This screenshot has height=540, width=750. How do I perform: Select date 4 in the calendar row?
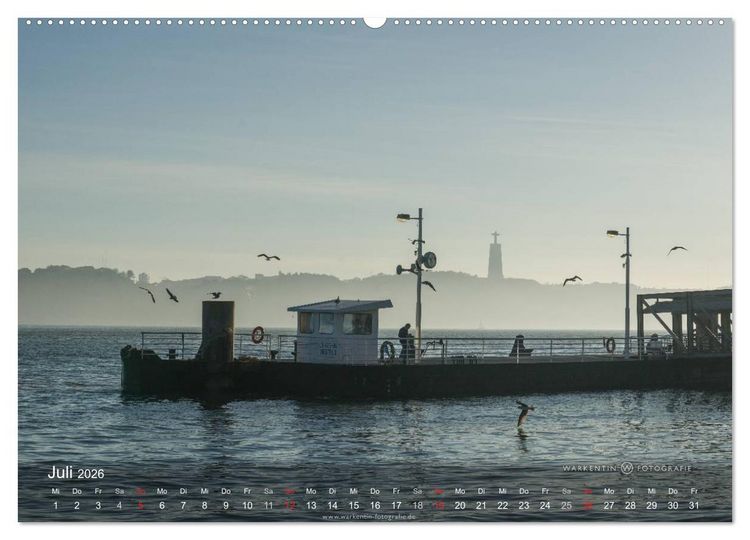point(119,505)
